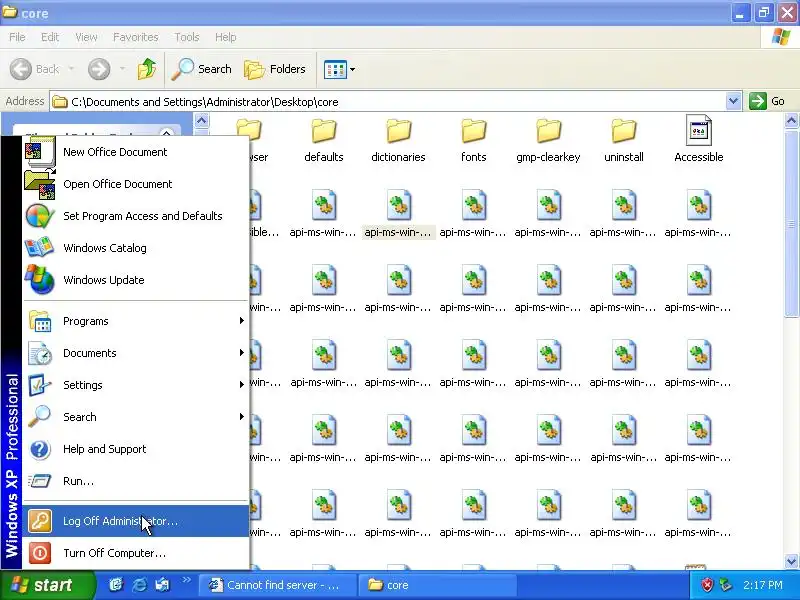Launch Windows Catalog

[x=136, y=248]
